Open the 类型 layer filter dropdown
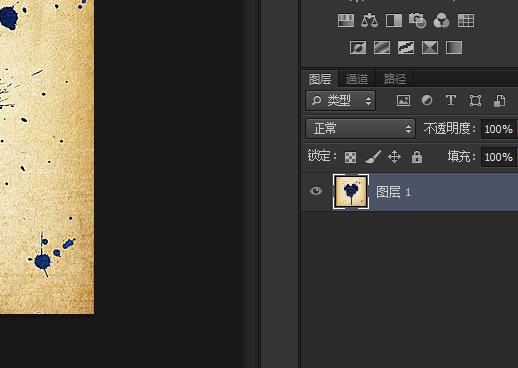This screenshot has height=368, width=518. [340, 100]
